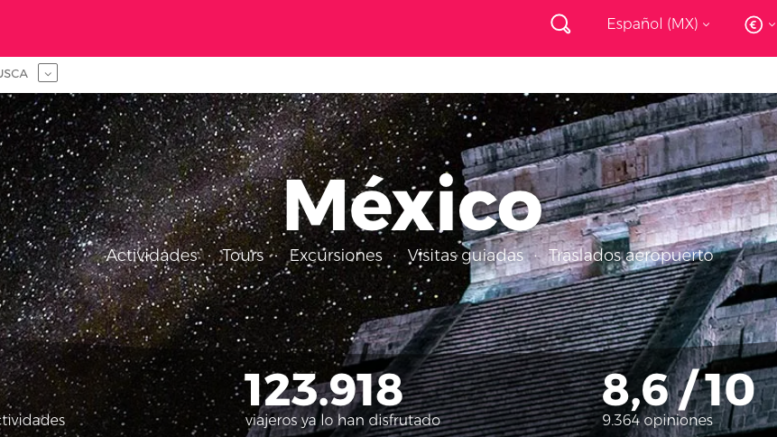
Task: Open search with the magnifier icon
Action: tap(560, 24)
